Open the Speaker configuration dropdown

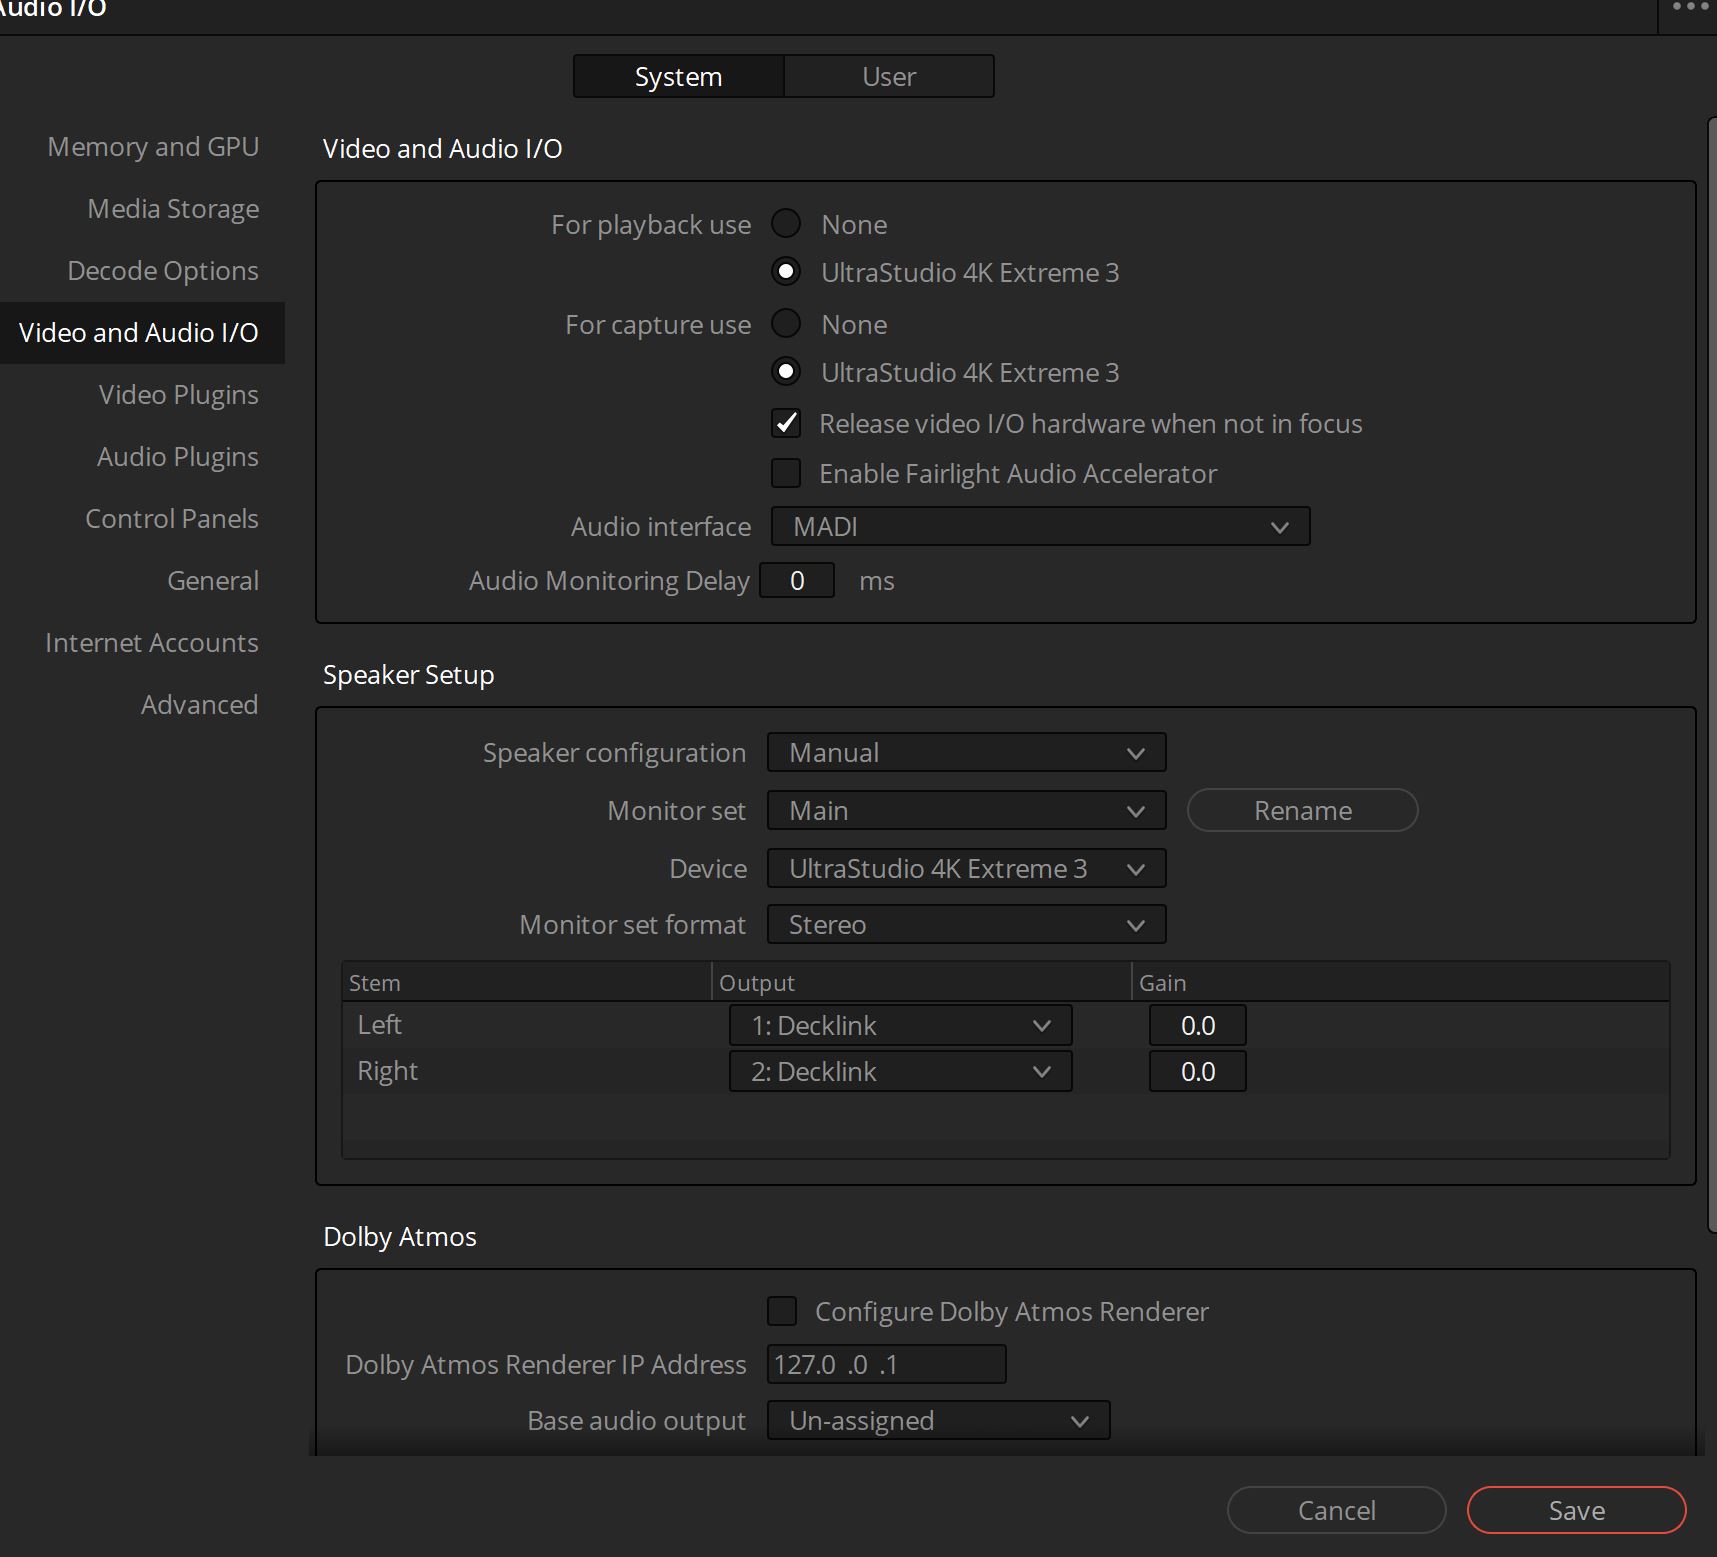click(x=966, y=752)
